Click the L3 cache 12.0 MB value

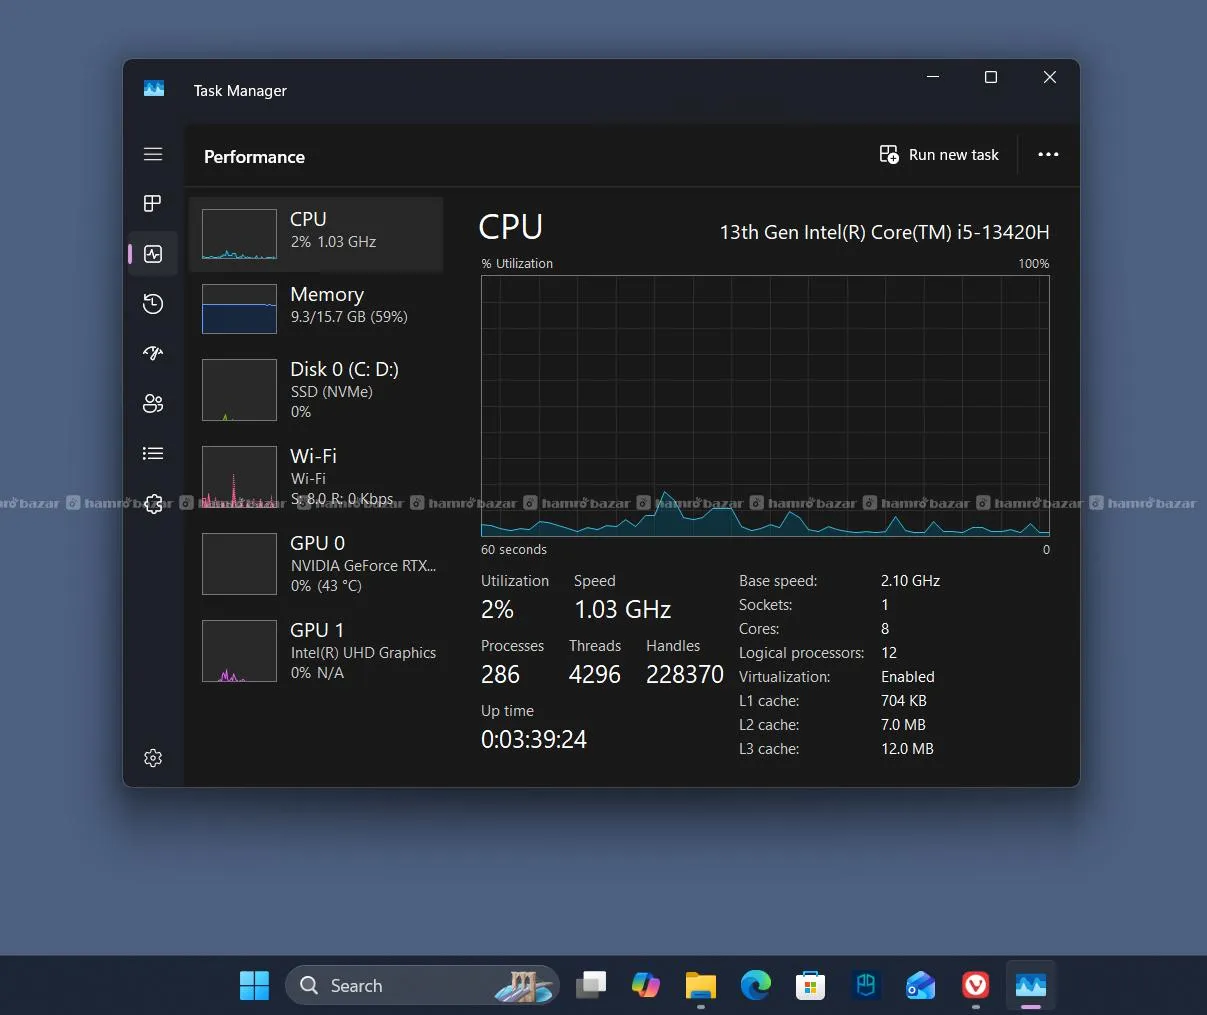[x=907, y=749]
